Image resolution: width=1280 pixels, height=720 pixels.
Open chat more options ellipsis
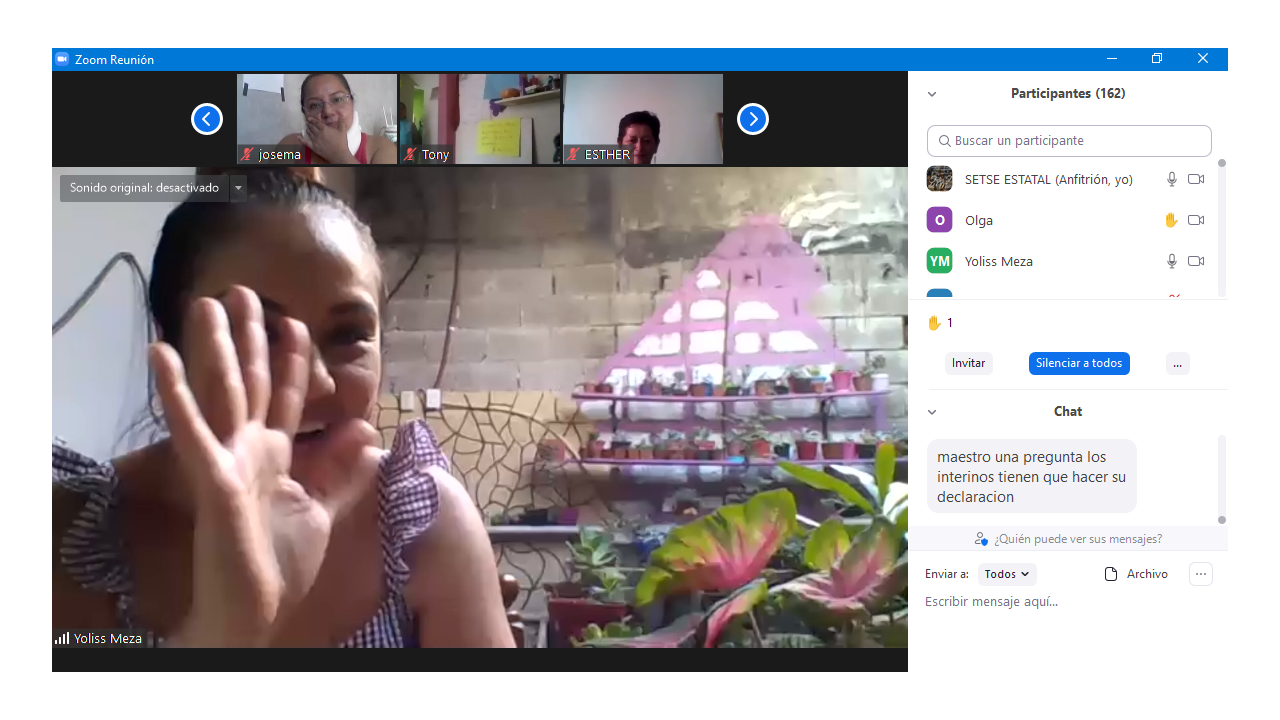click(1201, 574)
